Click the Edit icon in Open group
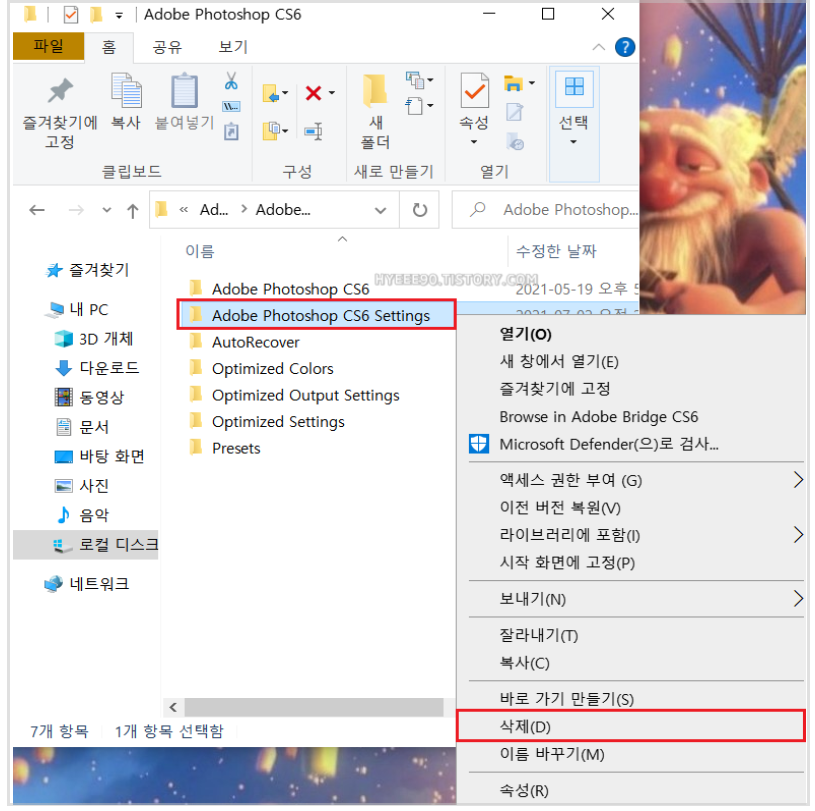This screenshot has height=811, width=815. 514,112
